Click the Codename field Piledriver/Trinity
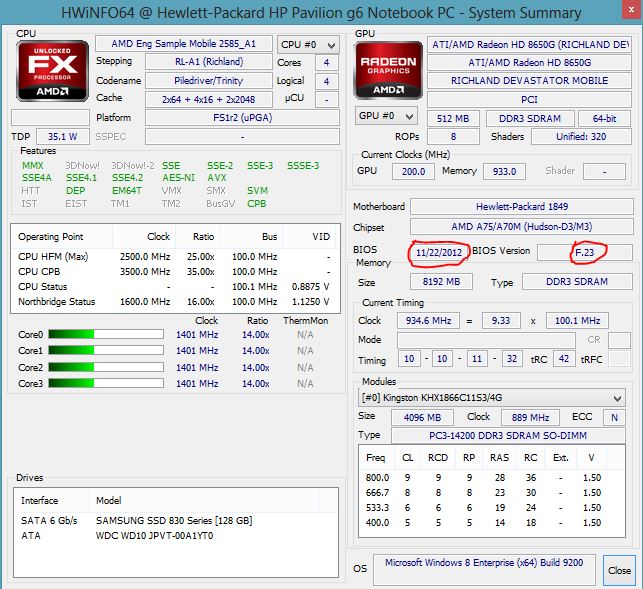Screen dimensions: 643x589 [x=209, y=80]
